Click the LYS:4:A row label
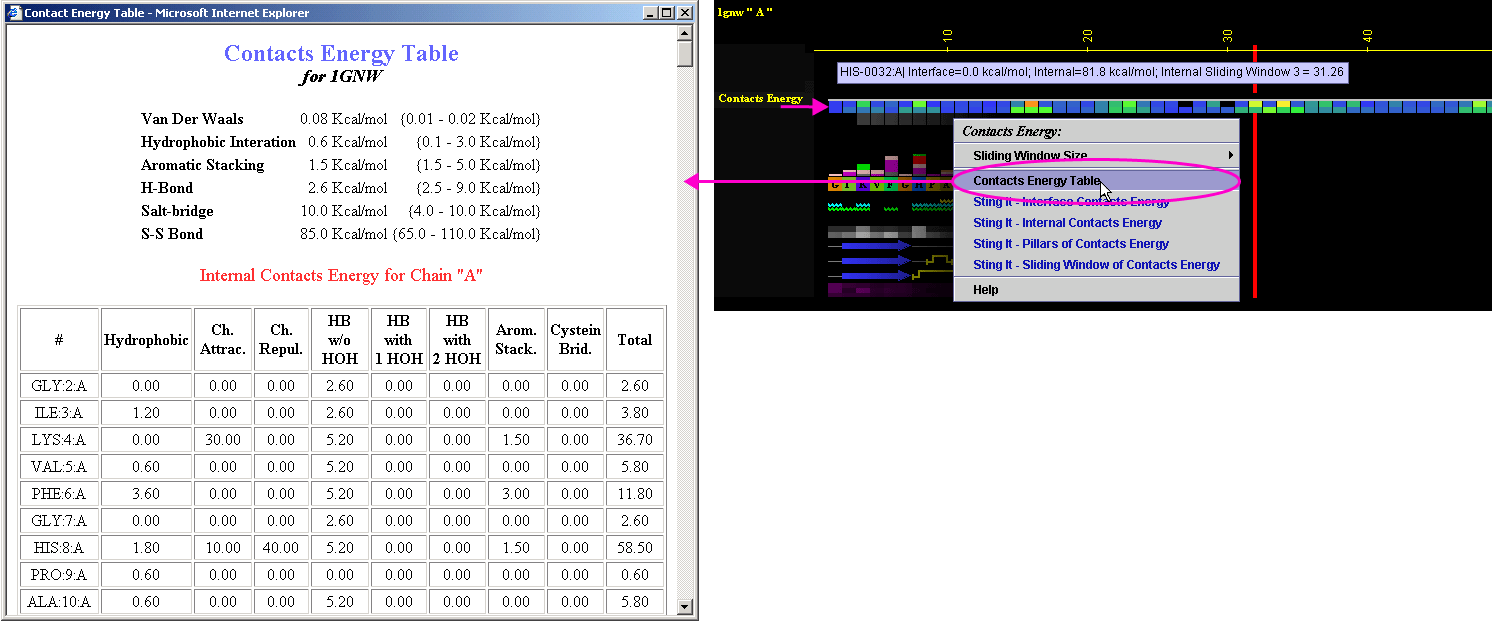The width and height of the screenshot is (1493, 624). [x=59, y=440]
